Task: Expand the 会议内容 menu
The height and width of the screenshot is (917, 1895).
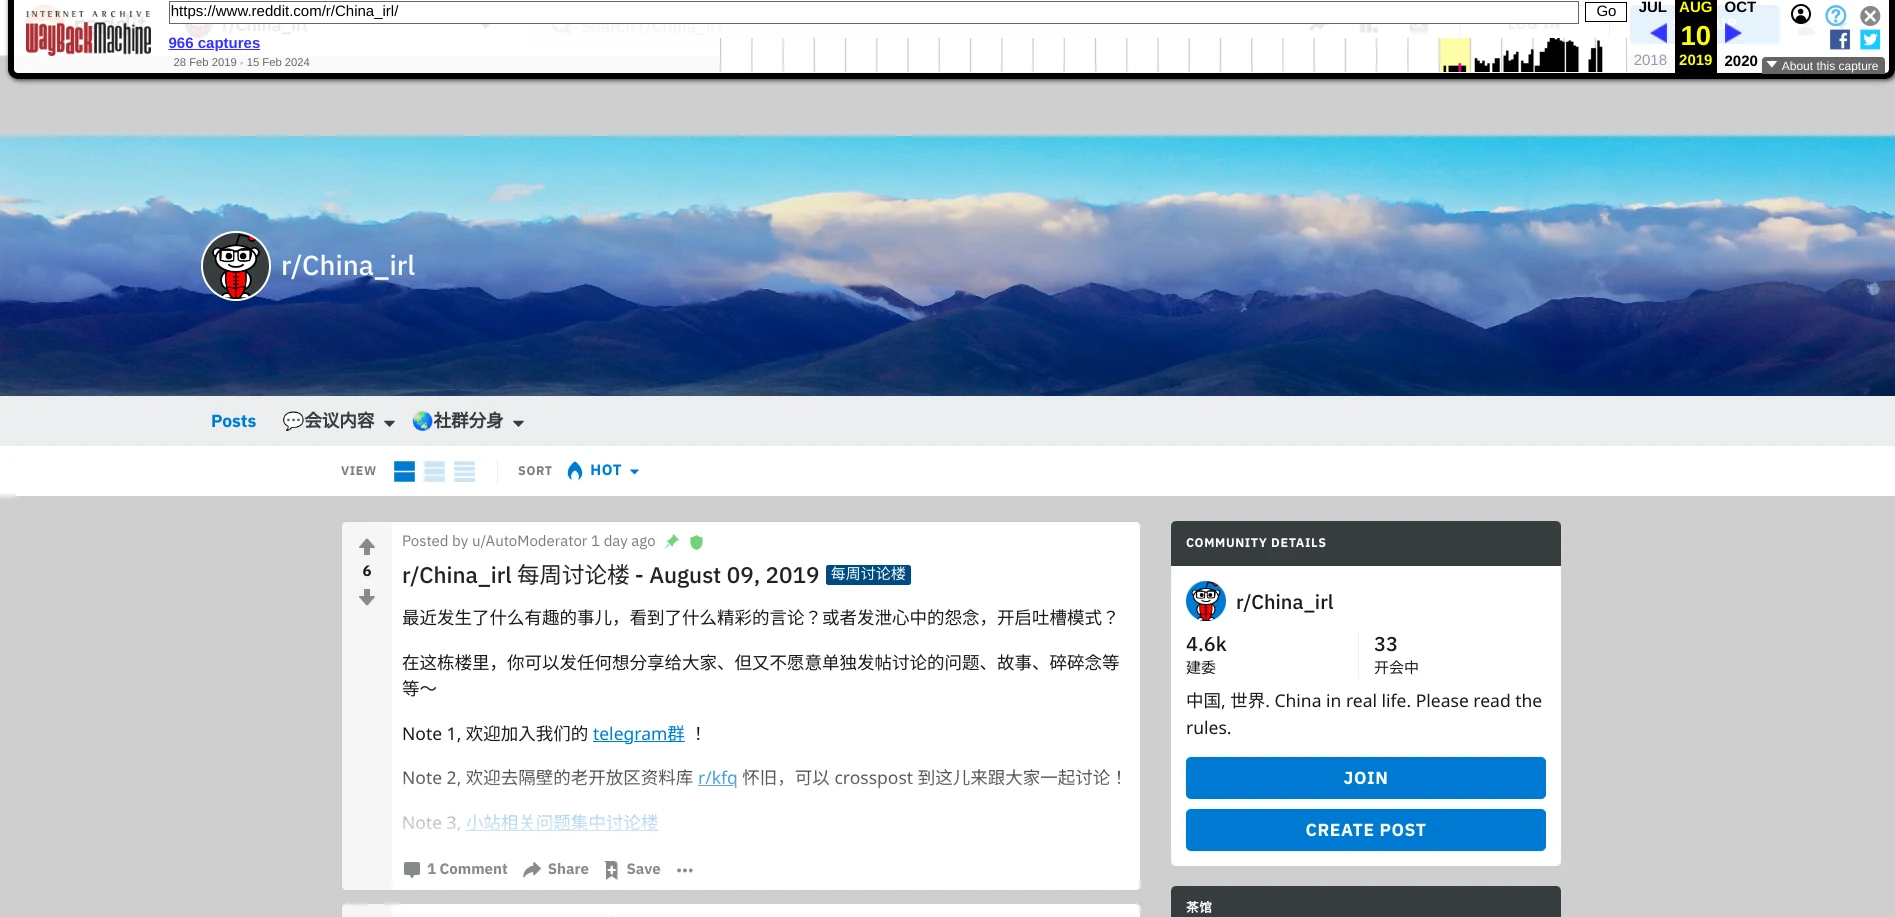Action: [339, 421]
